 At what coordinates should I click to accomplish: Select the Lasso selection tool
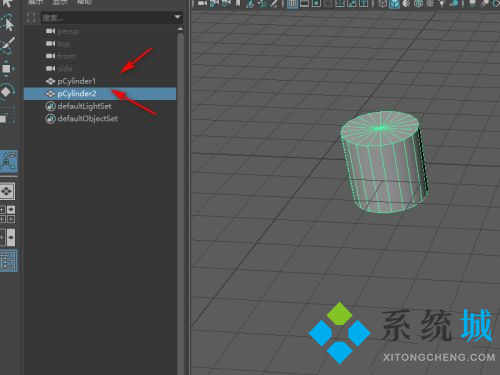coord(8,23)
